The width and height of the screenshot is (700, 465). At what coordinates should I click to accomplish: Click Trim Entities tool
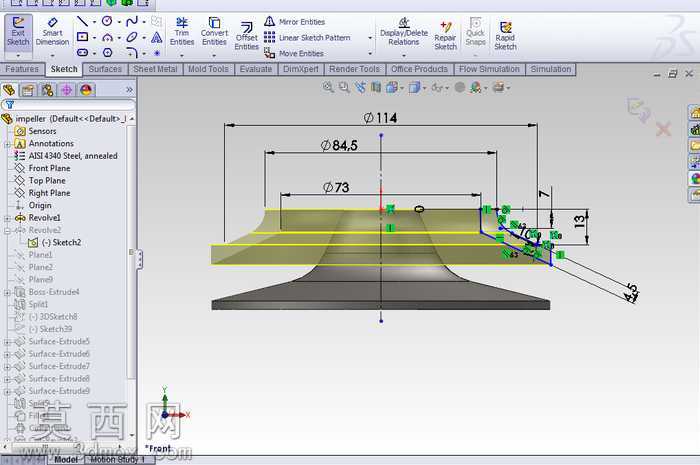[182, 32]
